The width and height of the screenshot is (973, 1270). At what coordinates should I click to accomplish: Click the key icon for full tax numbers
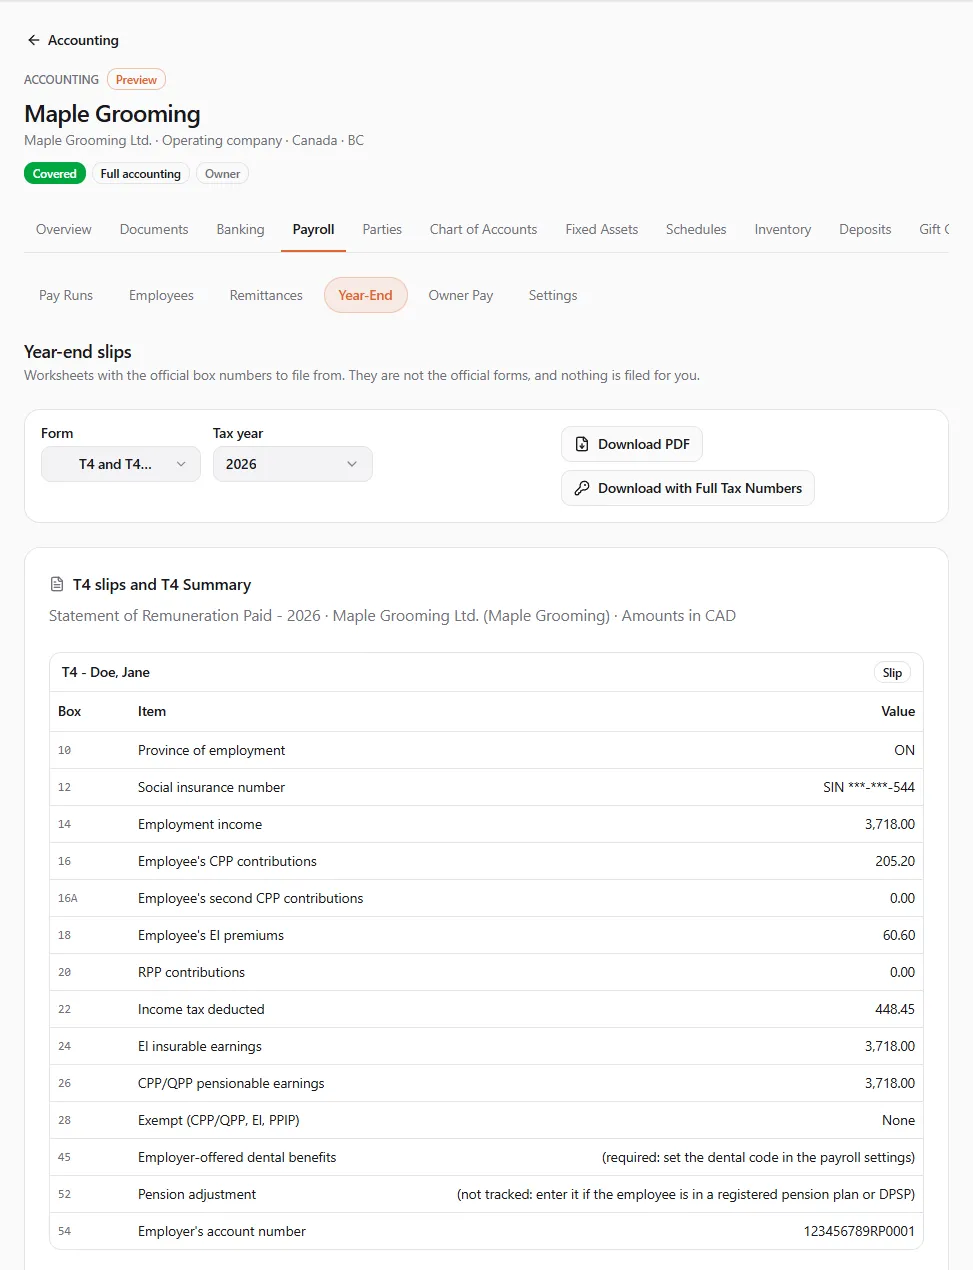[582, 488]
